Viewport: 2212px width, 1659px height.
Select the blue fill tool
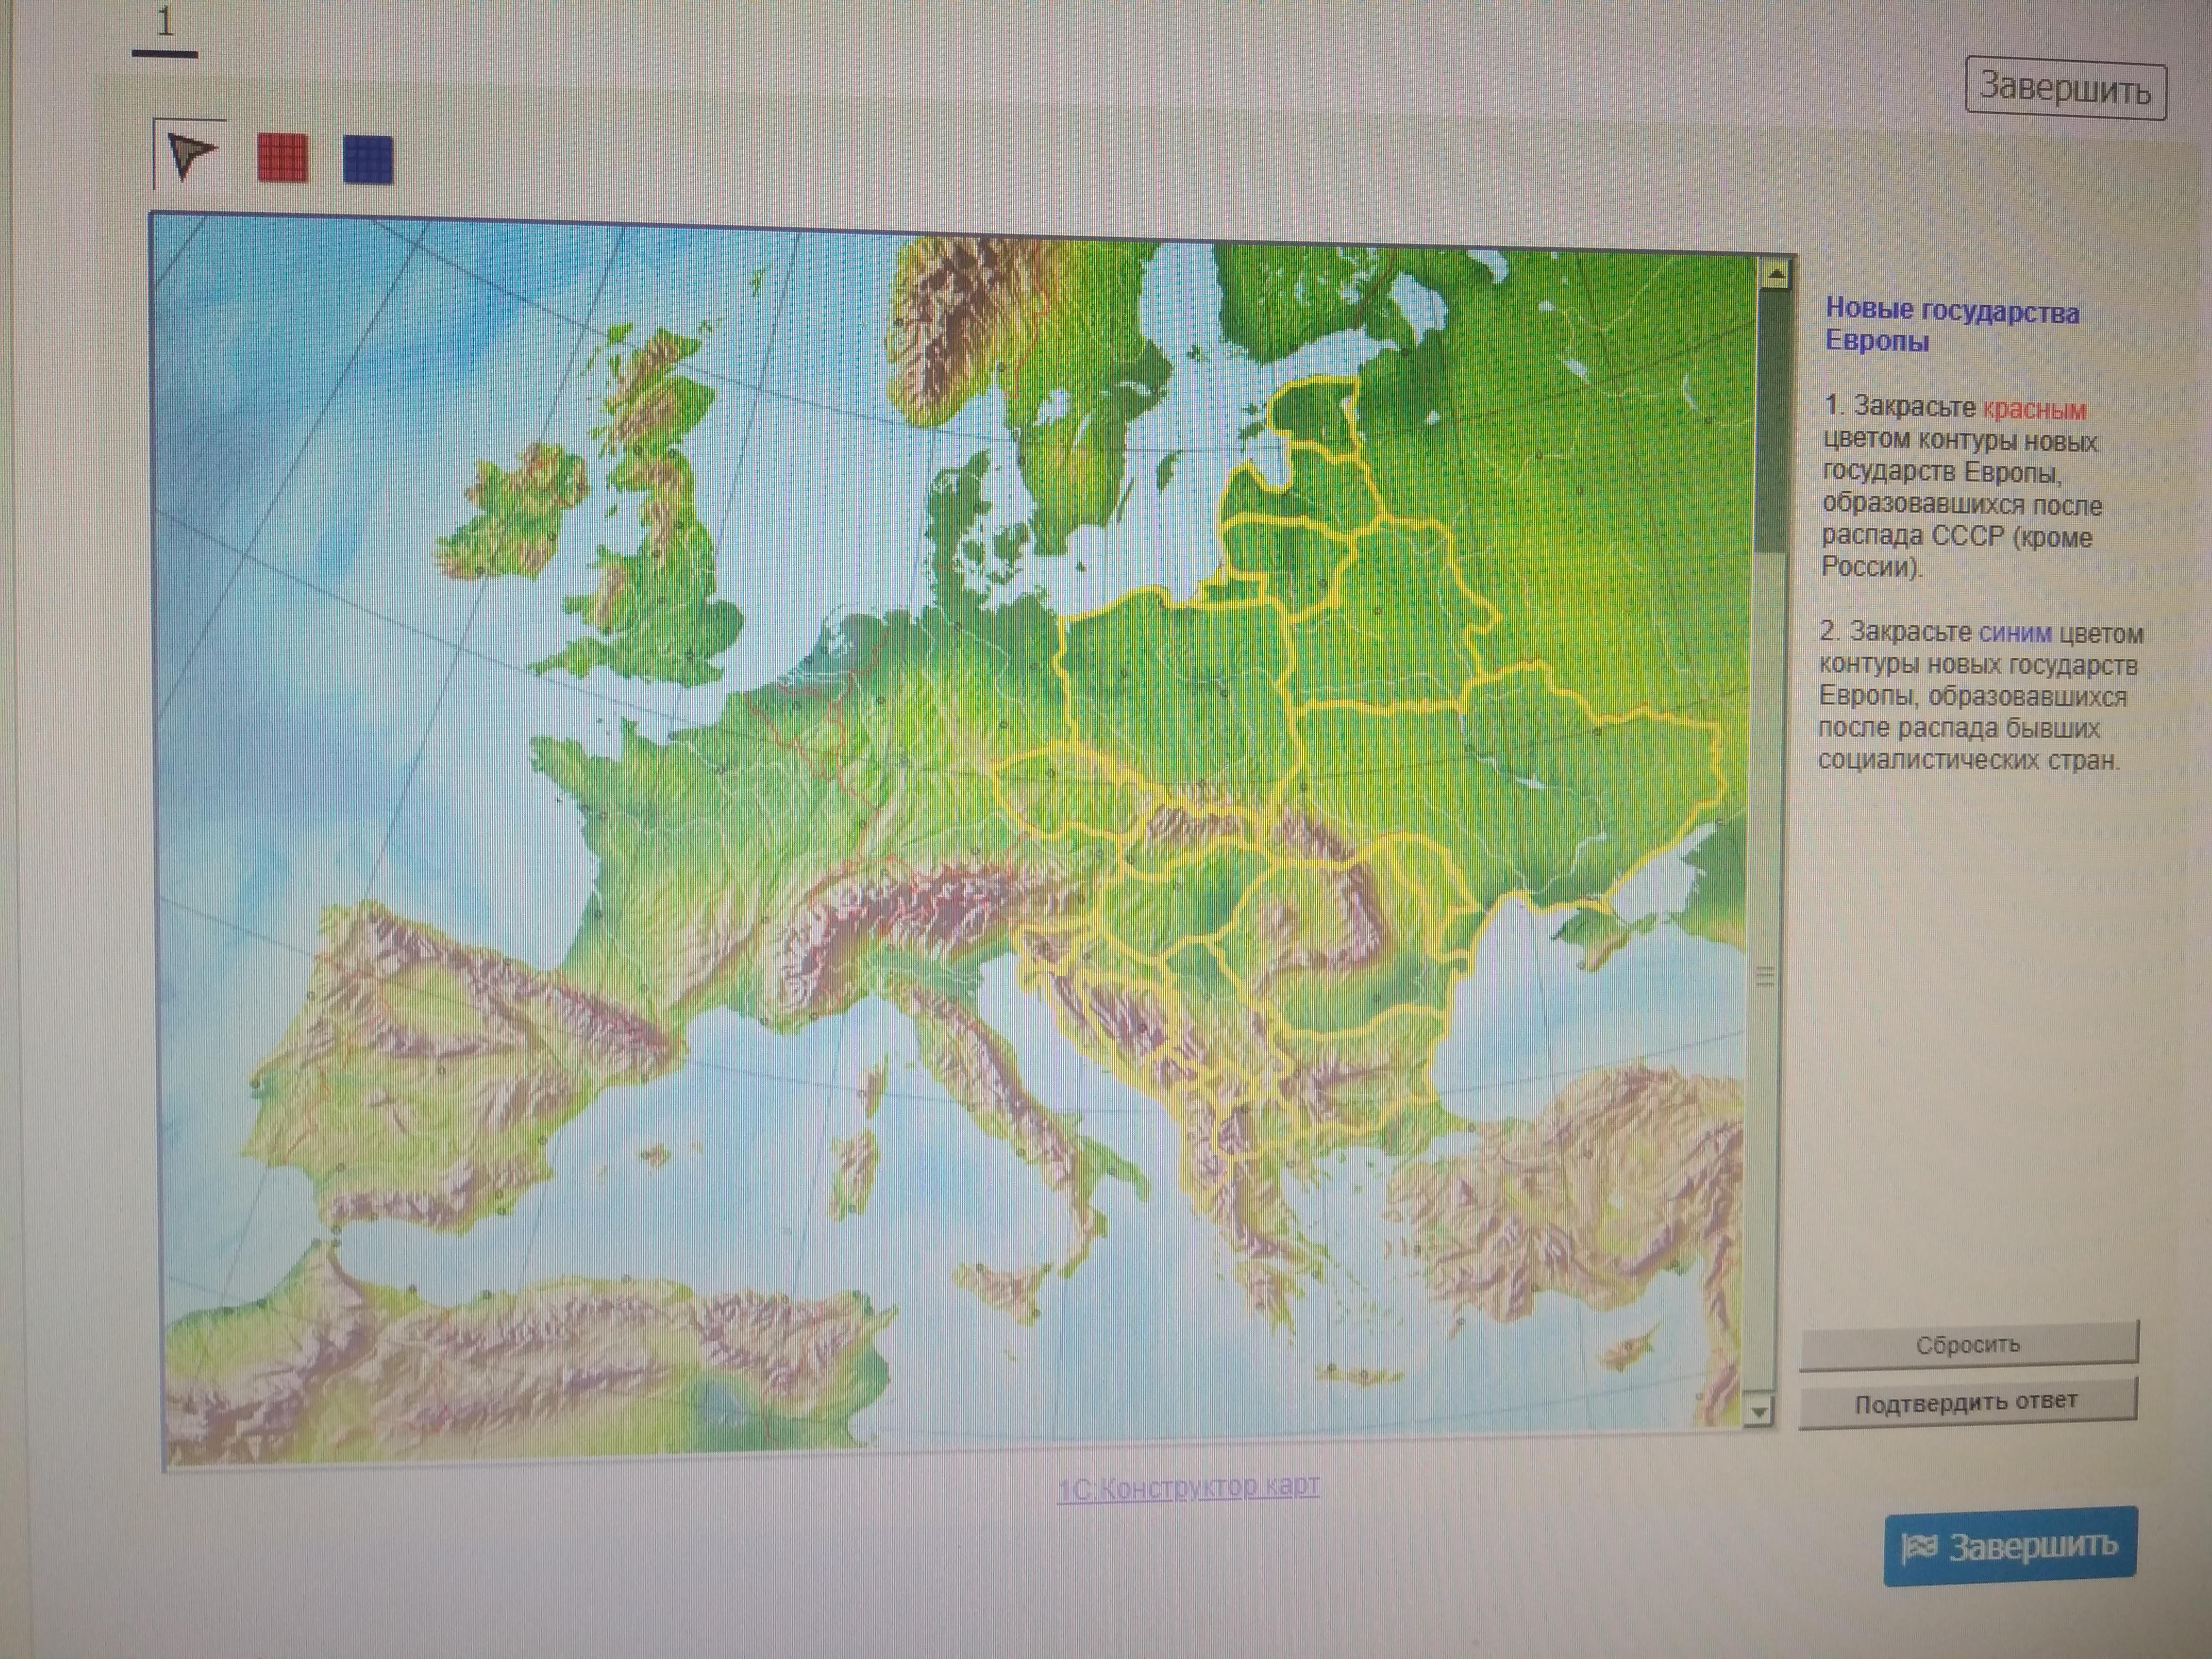click(368, 160)
